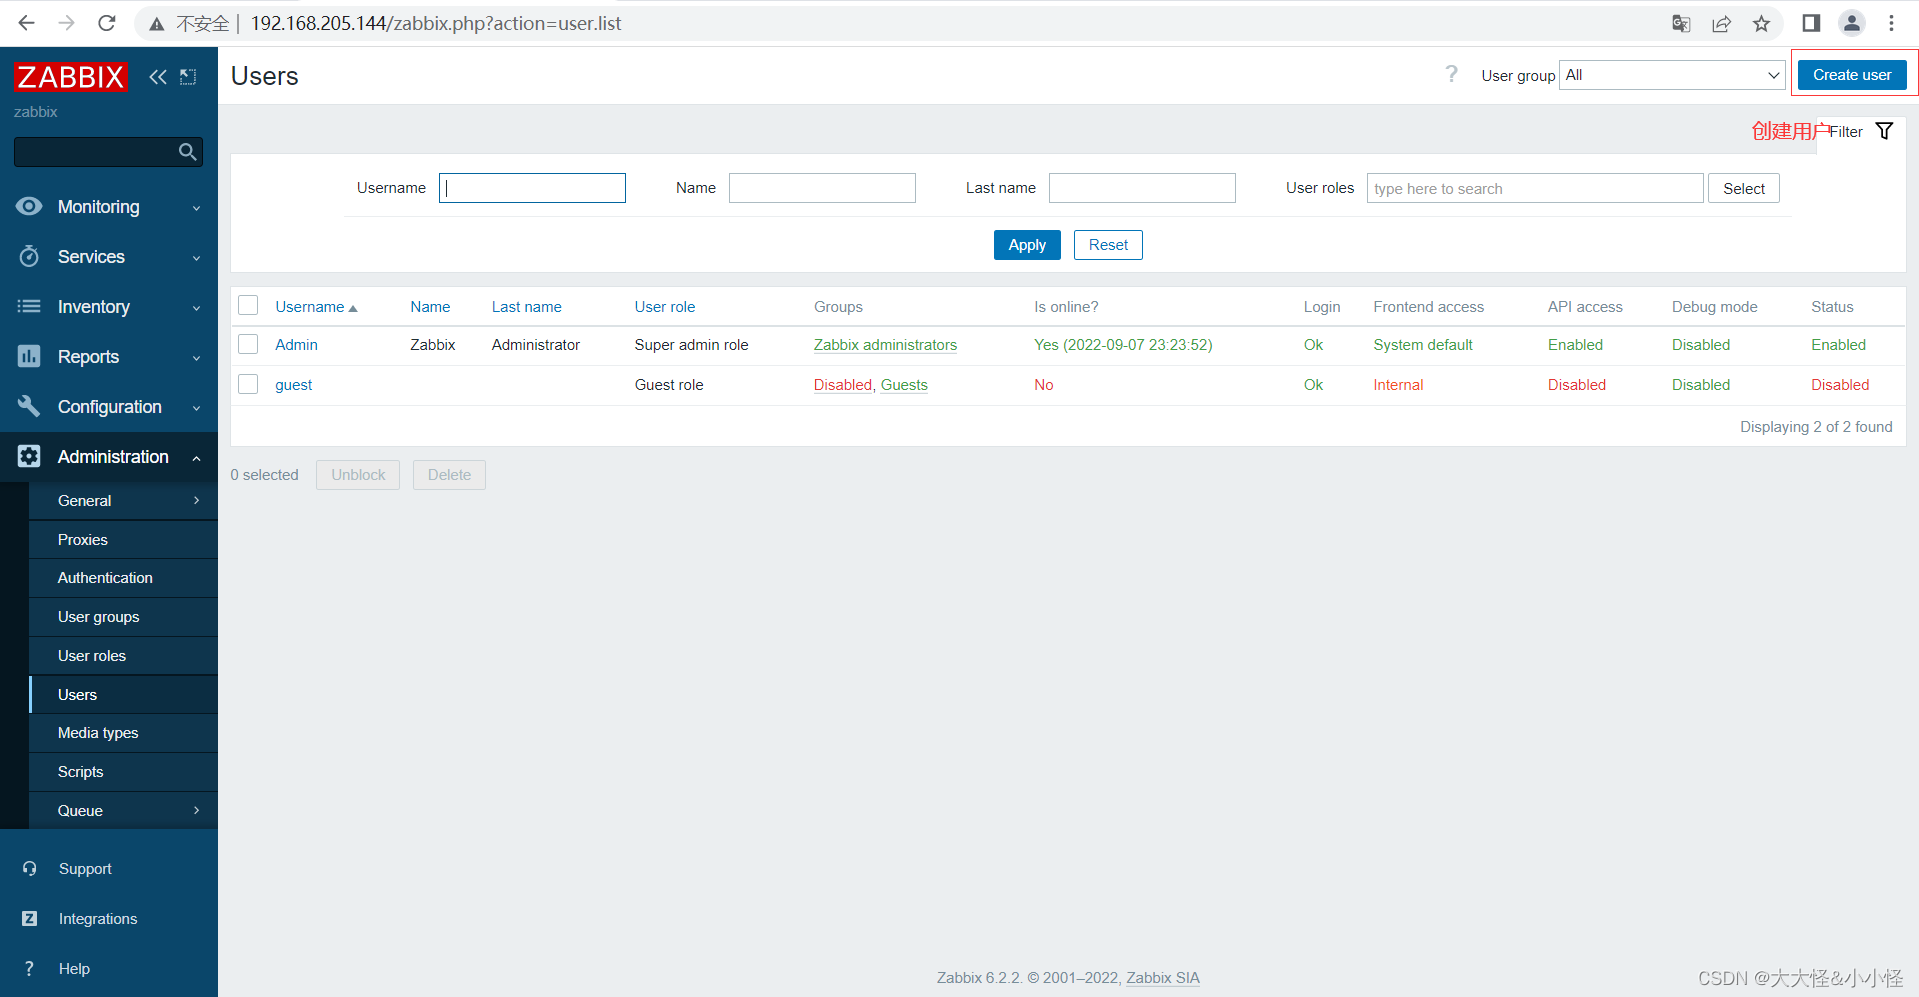Open the Admin user link

coord(296,345)
